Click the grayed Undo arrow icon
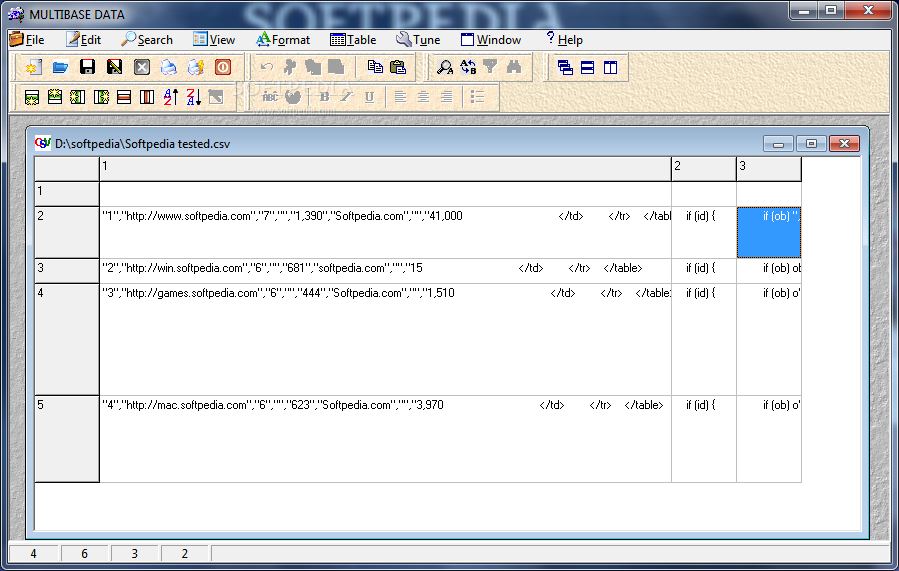899x571 pixels. [267, 67]
